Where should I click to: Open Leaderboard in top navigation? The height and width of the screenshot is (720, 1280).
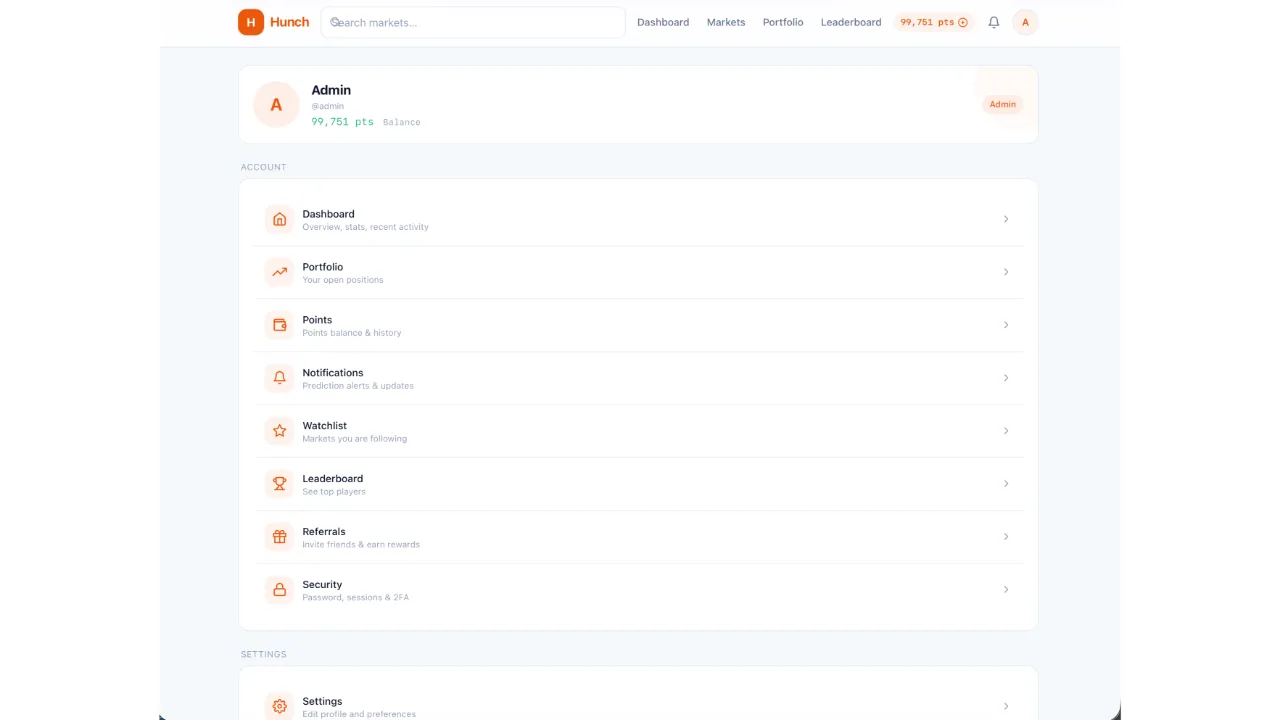pyautogui.click(x=851, y=22)
